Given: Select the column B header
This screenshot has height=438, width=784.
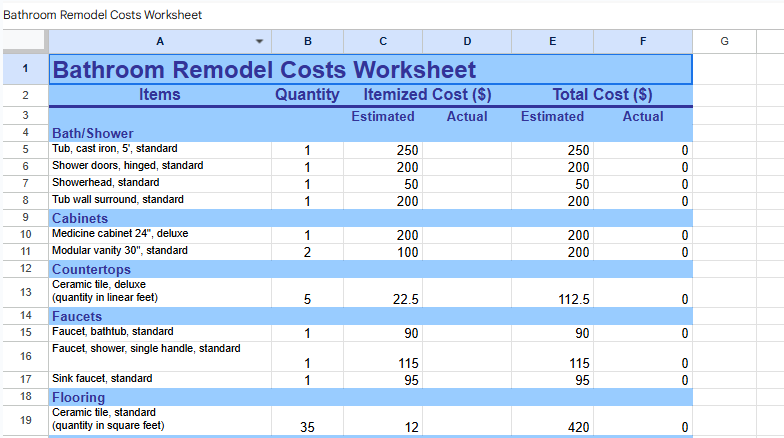Looking at the screenshot, I should point(307,41).
